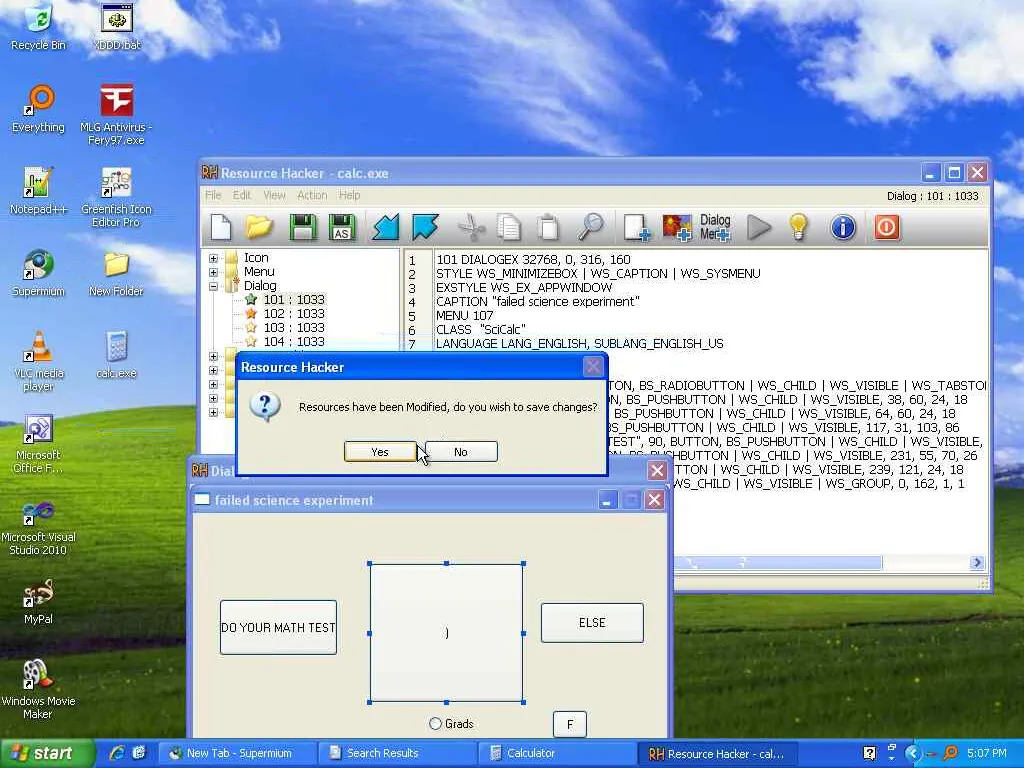Click the magnifying glass Find icon

(x=590, y=227)
